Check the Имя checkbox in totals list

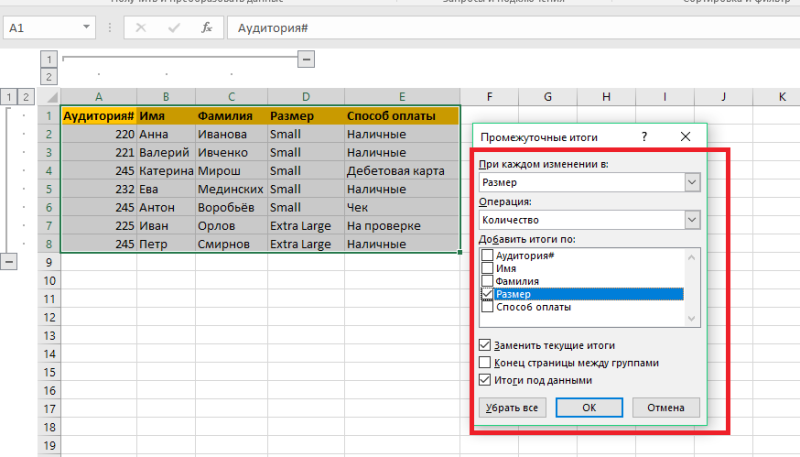[487, 268]
